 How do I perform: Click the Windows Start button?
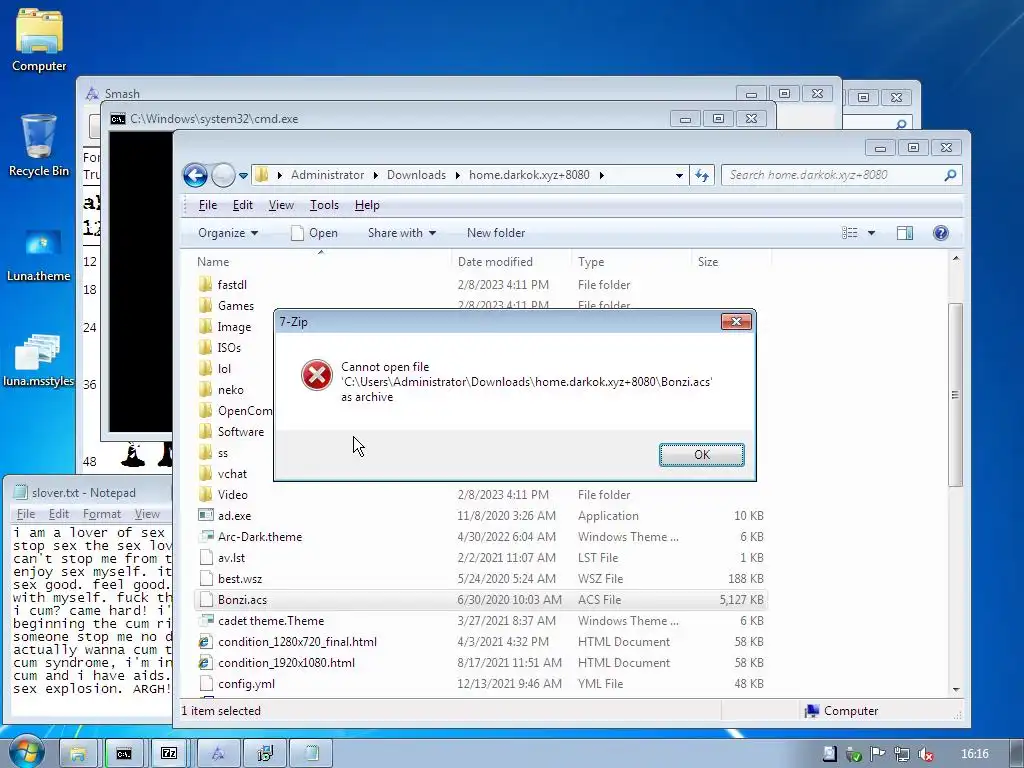coord(25,751)
